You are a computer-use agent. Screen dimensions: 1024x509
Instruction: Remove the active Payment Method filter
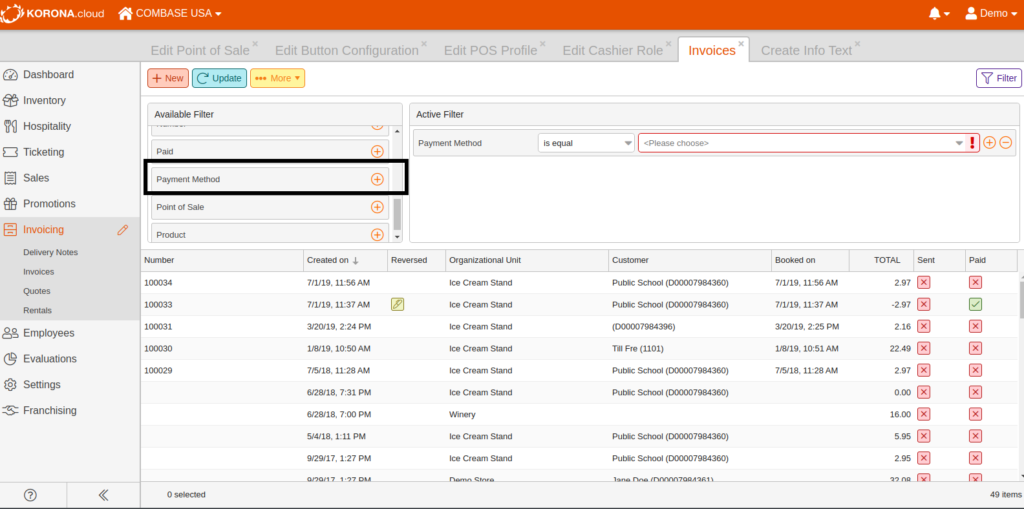(1006, 143)
